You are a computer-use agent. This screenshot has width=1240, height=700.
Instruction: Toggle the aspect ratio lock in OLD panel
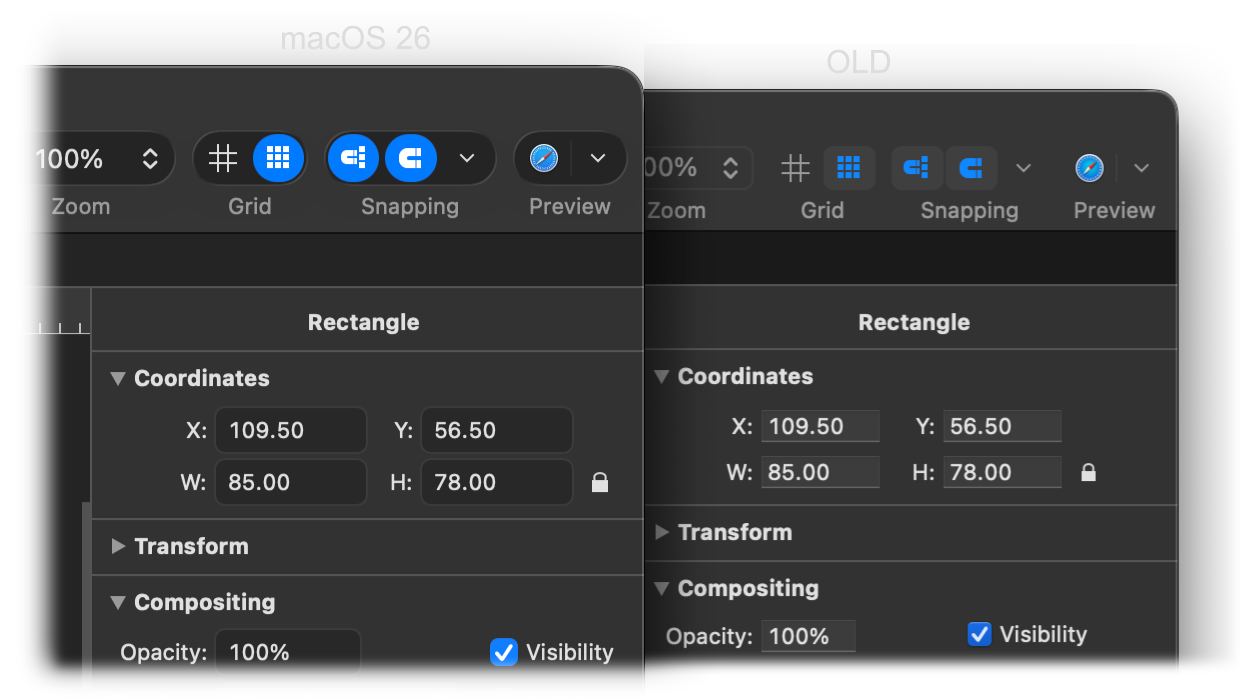(1089, 472)
